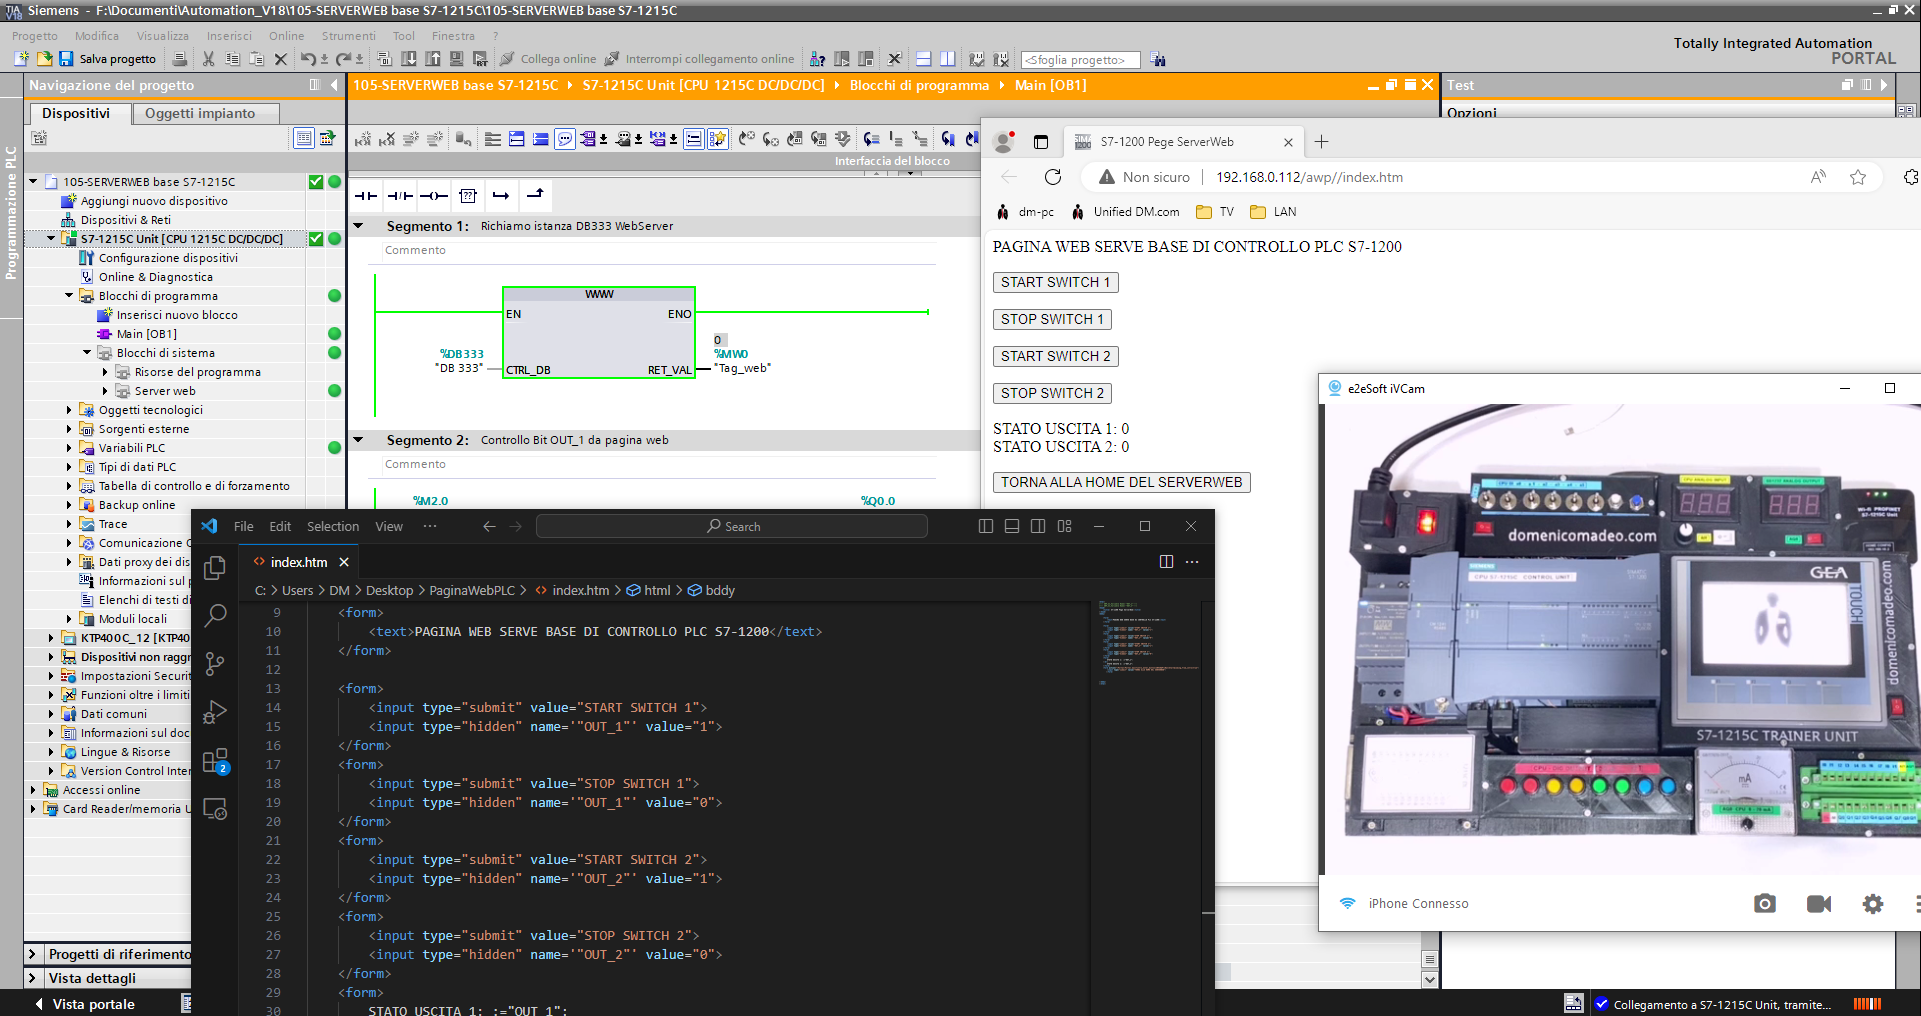Click the iVCam camera snapshot icon

[1764, 903]
